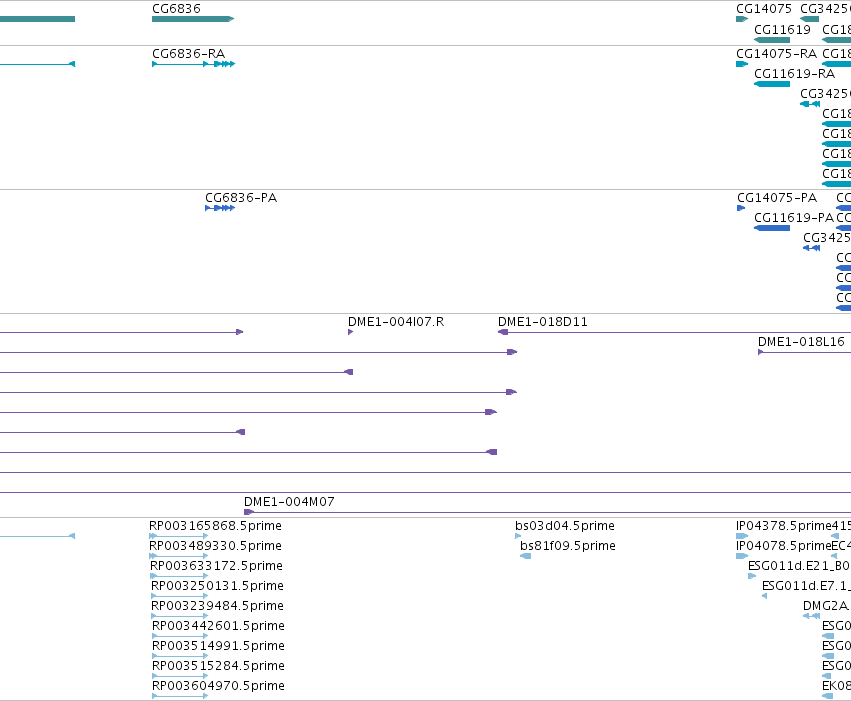Select the CG14075 gene label
Viewport: 851px width, 701px height.
[764, 9]
